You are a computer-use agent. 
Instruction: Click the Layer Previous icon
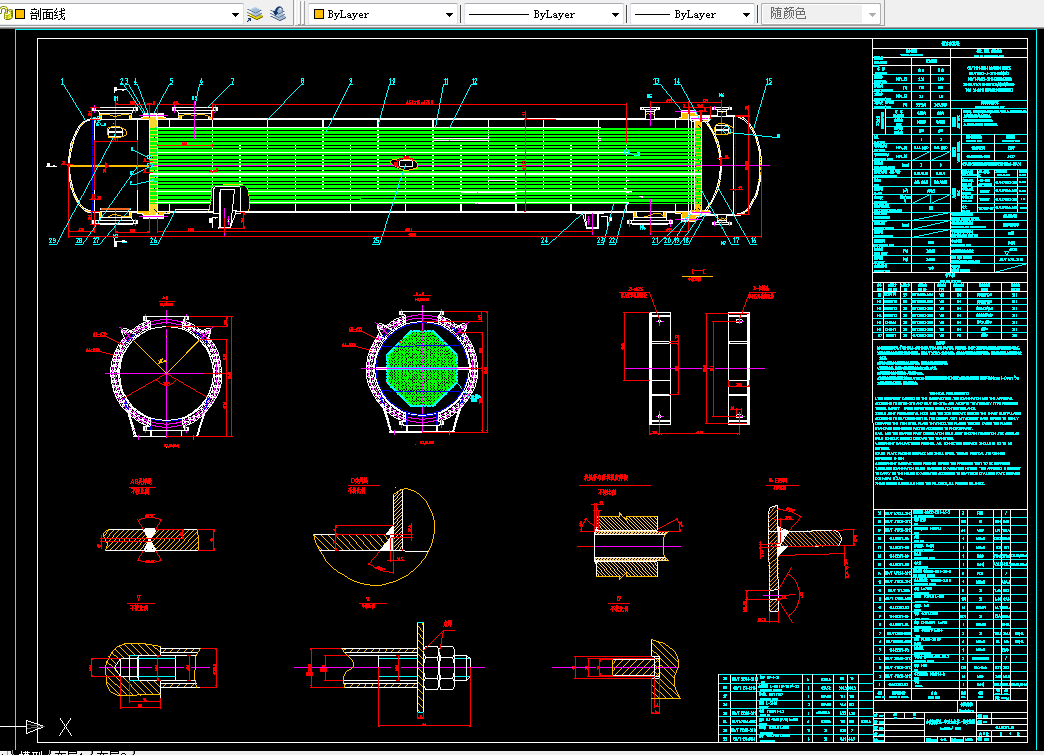(278, 14)
